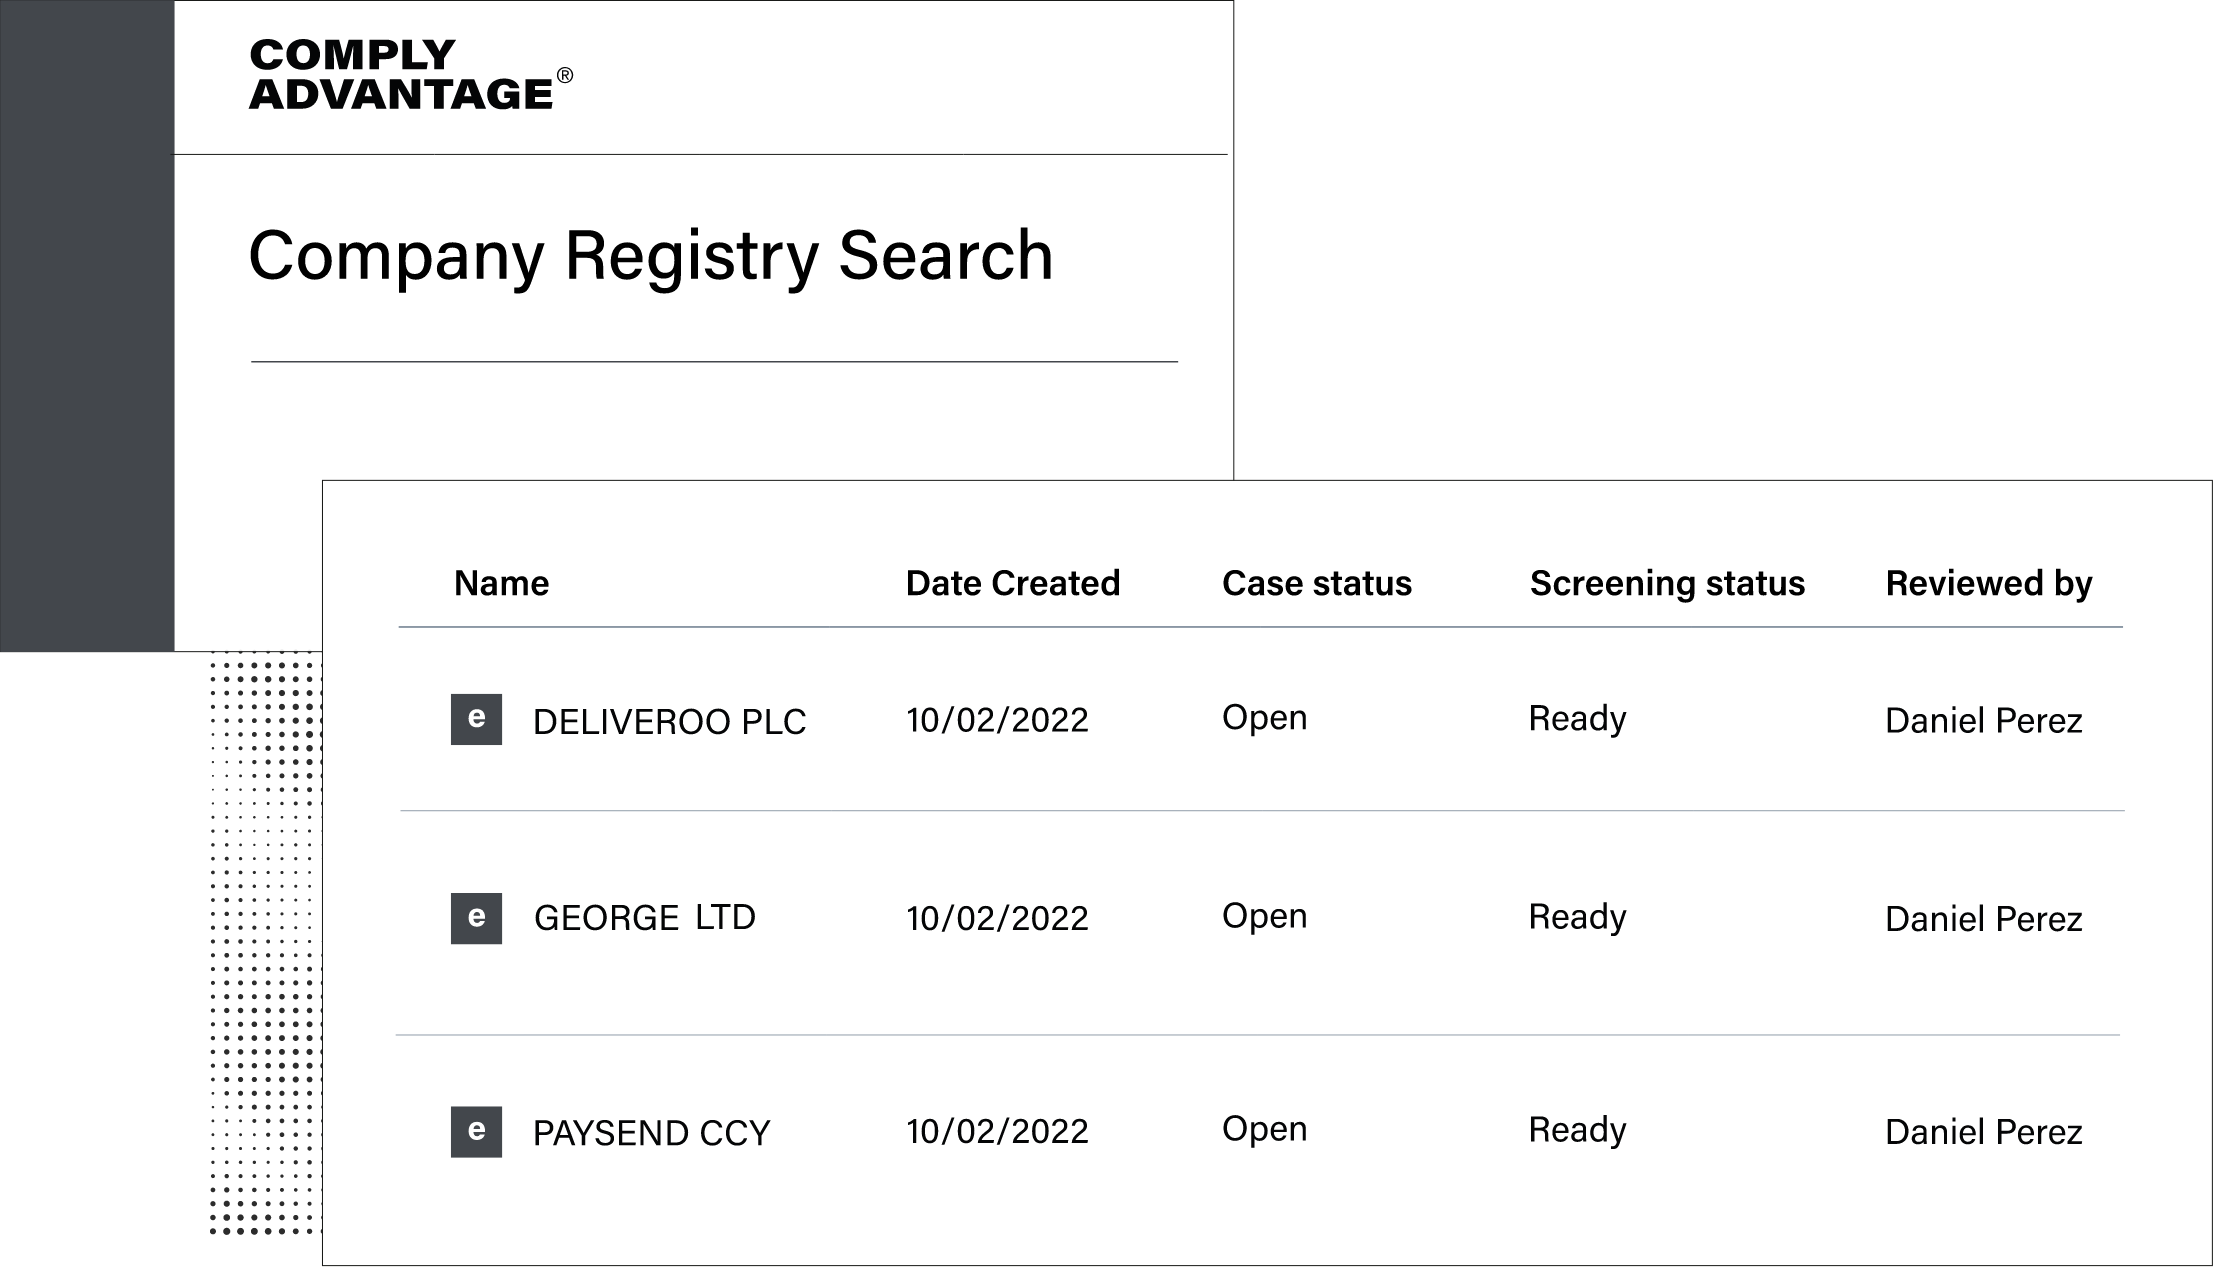Click the dark left sidebar panel
This screenshot has width=2214, height=1267.
(x=87, y=325)
